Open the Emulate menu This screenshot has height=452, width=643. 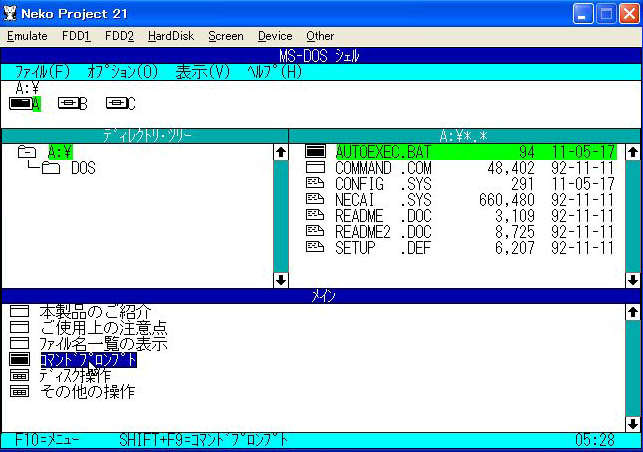tap(27, 36)
